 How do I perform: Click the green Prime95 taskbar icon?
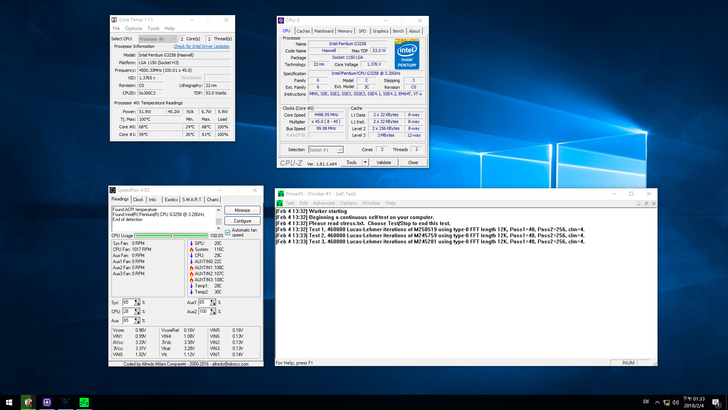(85, 402)
